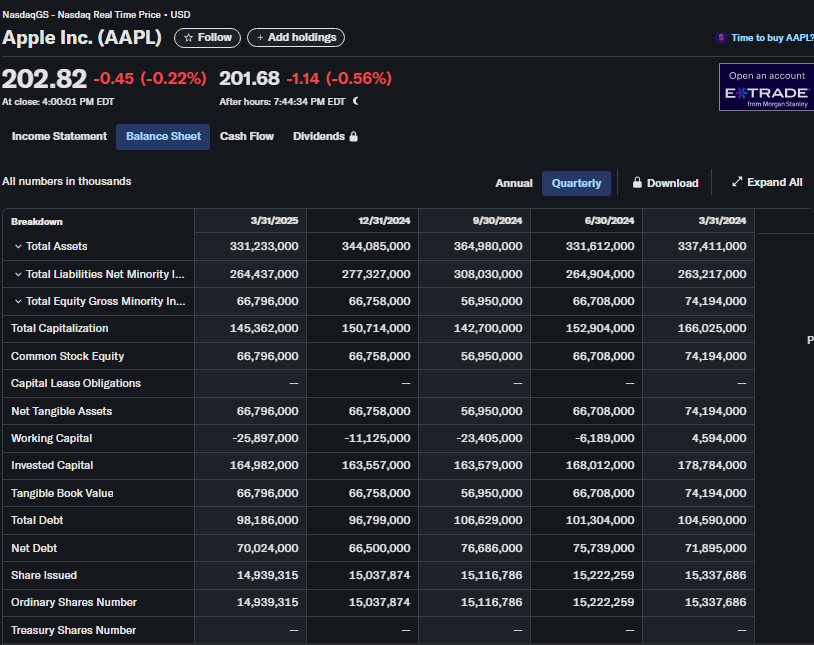
Task: Click the lock icon beside Dividends
Action: (x=354, y=137)
